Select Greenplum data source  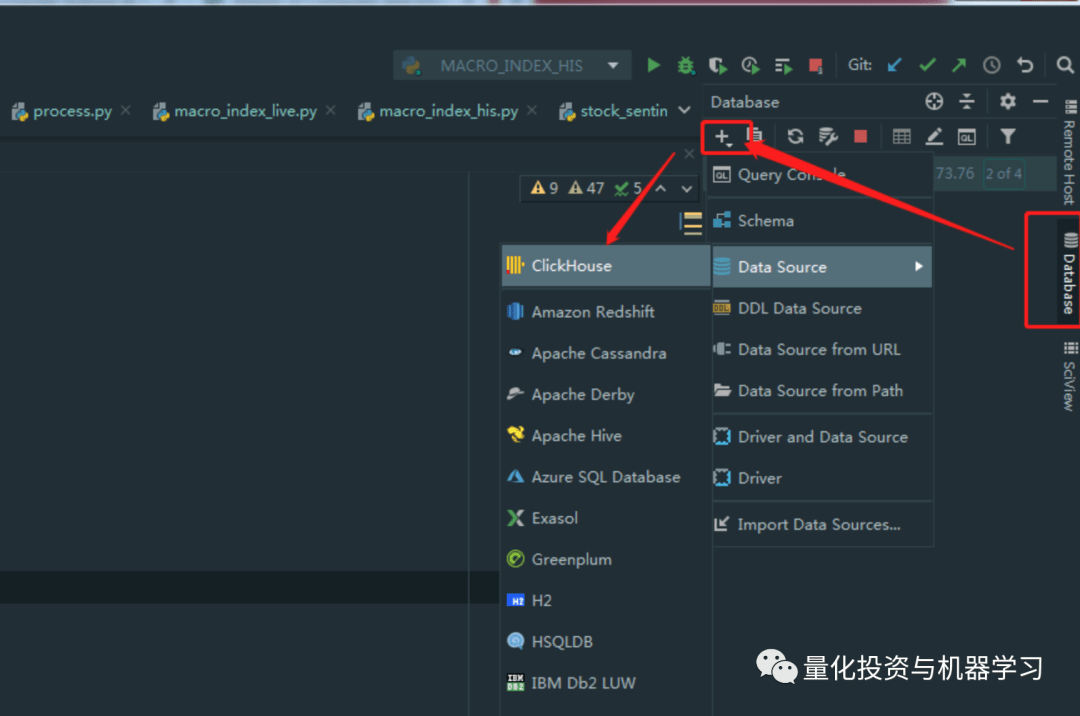click(x=606, y=560)
